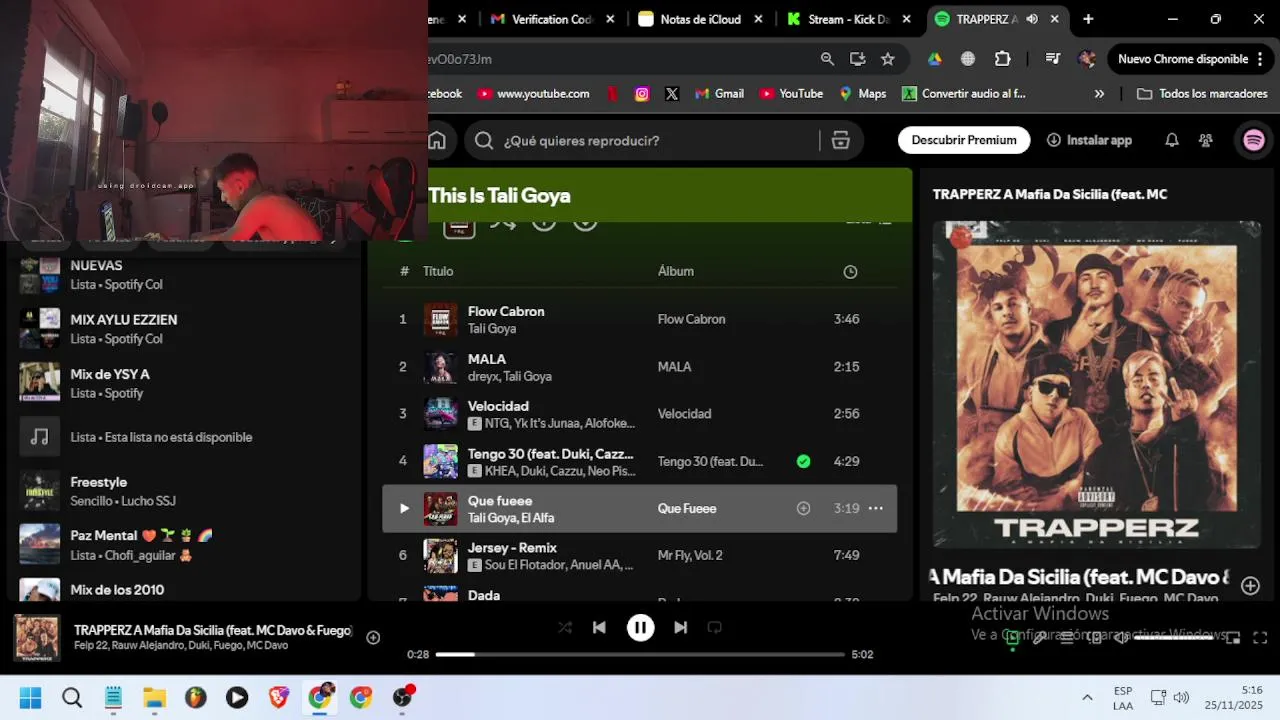
Task: Click Instalar app button
Action: 1089,140
